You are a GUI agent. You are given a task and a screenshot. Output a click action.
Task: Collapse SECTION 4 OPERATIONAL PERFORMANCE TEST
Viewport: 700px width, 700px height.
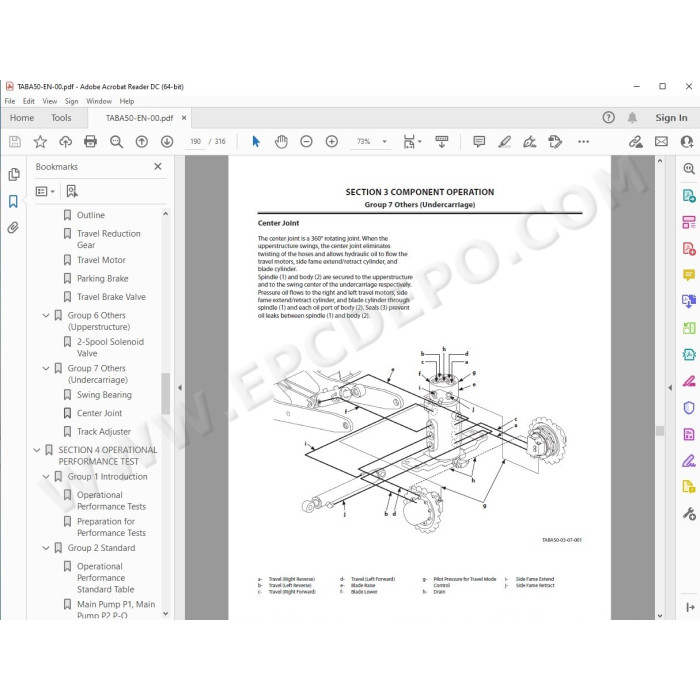click(37, 450)
